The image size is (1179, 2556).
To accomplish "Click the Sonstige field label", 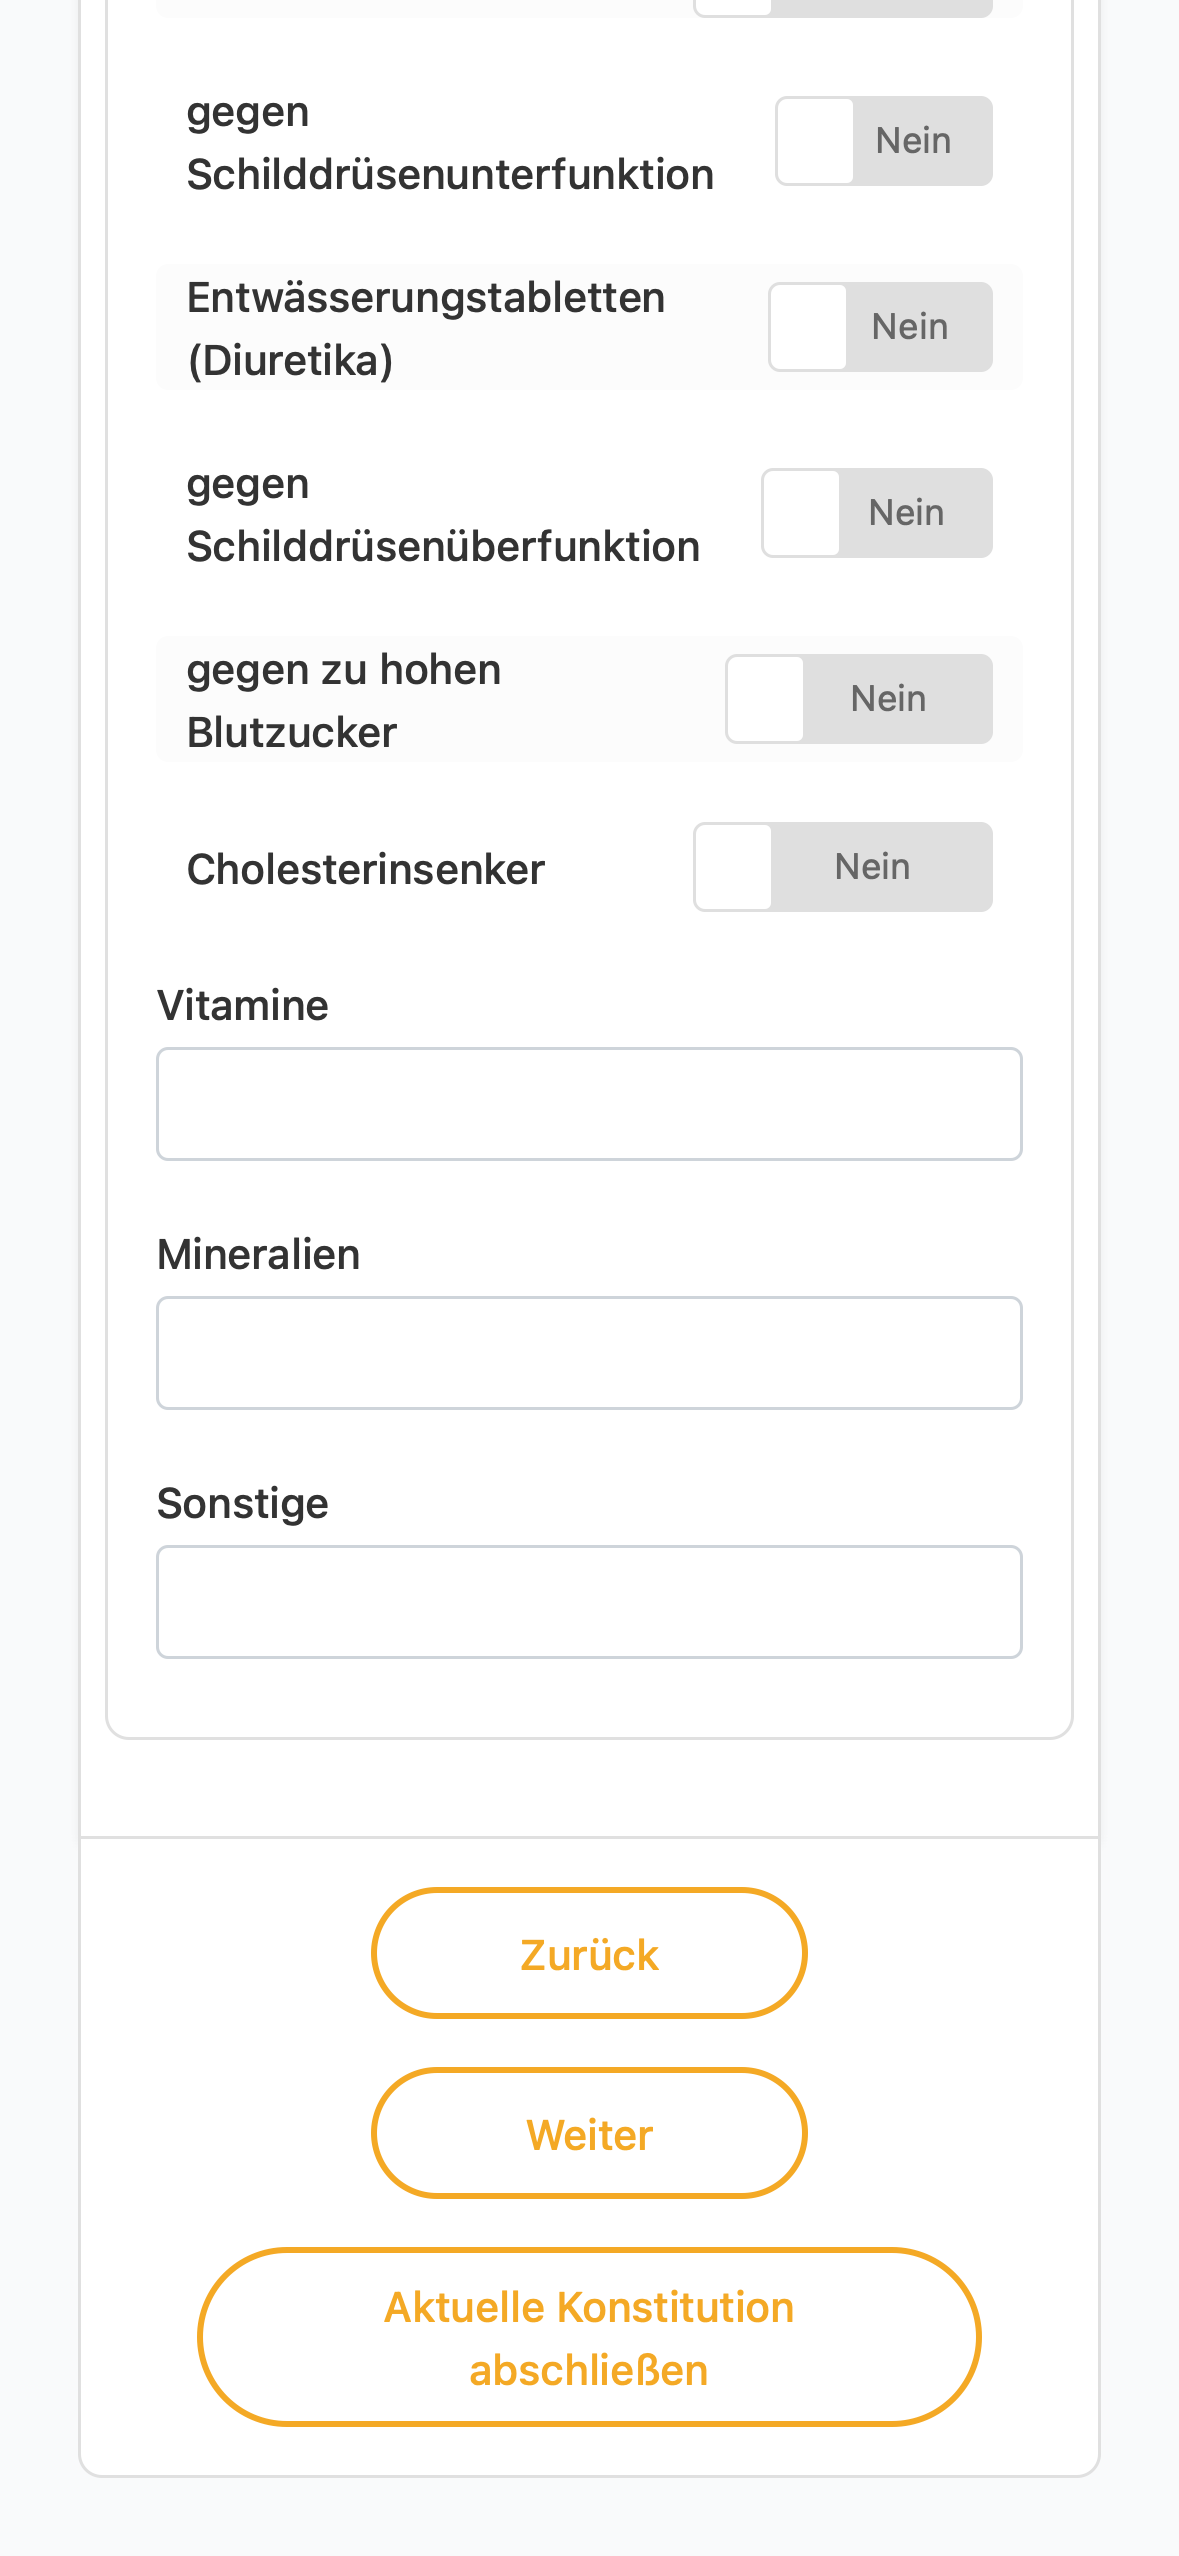I will coord(243,1503).
